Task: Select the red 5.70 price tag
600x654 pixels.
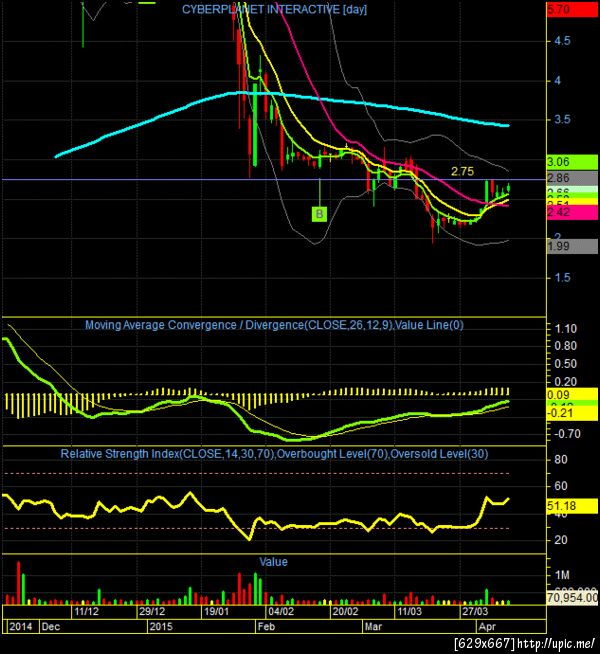Action: [572, 10]
